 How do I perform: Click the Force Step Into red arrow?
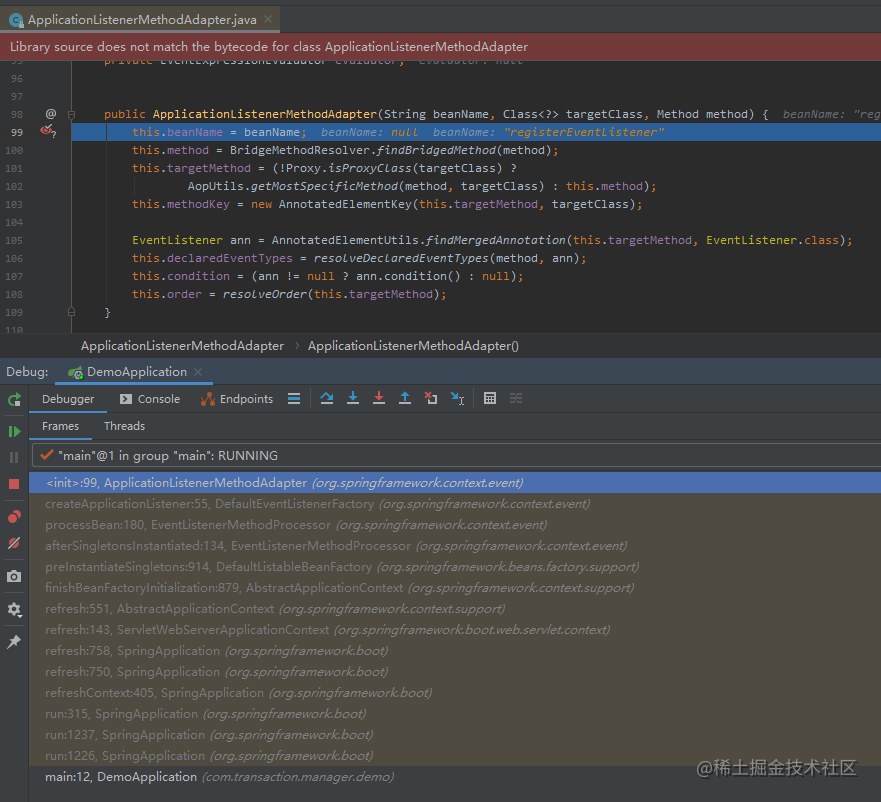tap(379, 398)
